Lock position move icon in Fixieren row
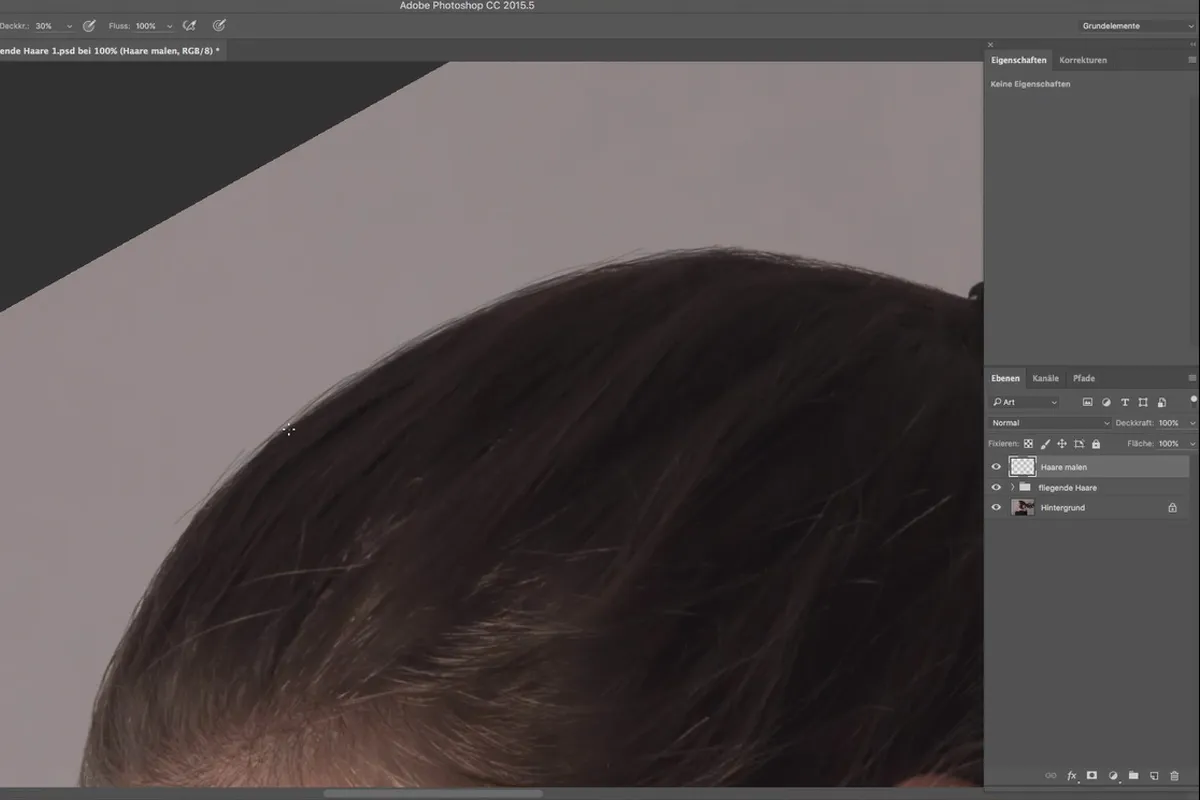The width and height of the screenshot is (1200, 800). pyautogui.click(x=1062, y=444)
